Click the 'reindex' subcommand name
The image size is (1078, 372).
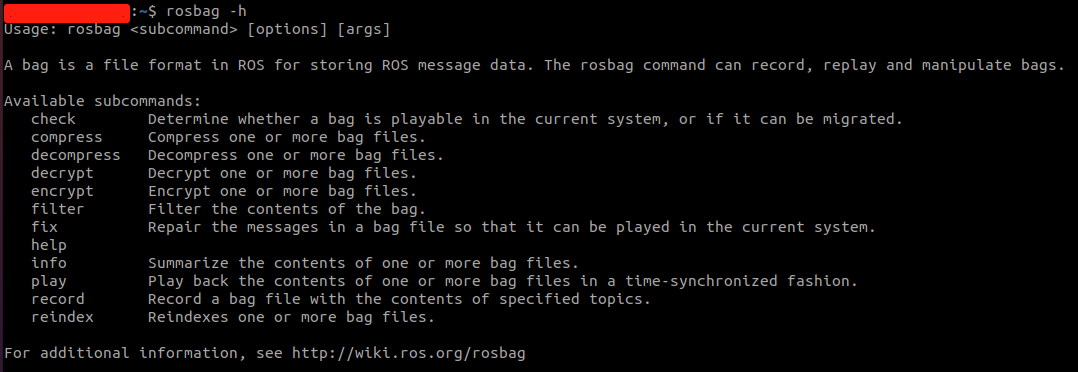(63, 317)
